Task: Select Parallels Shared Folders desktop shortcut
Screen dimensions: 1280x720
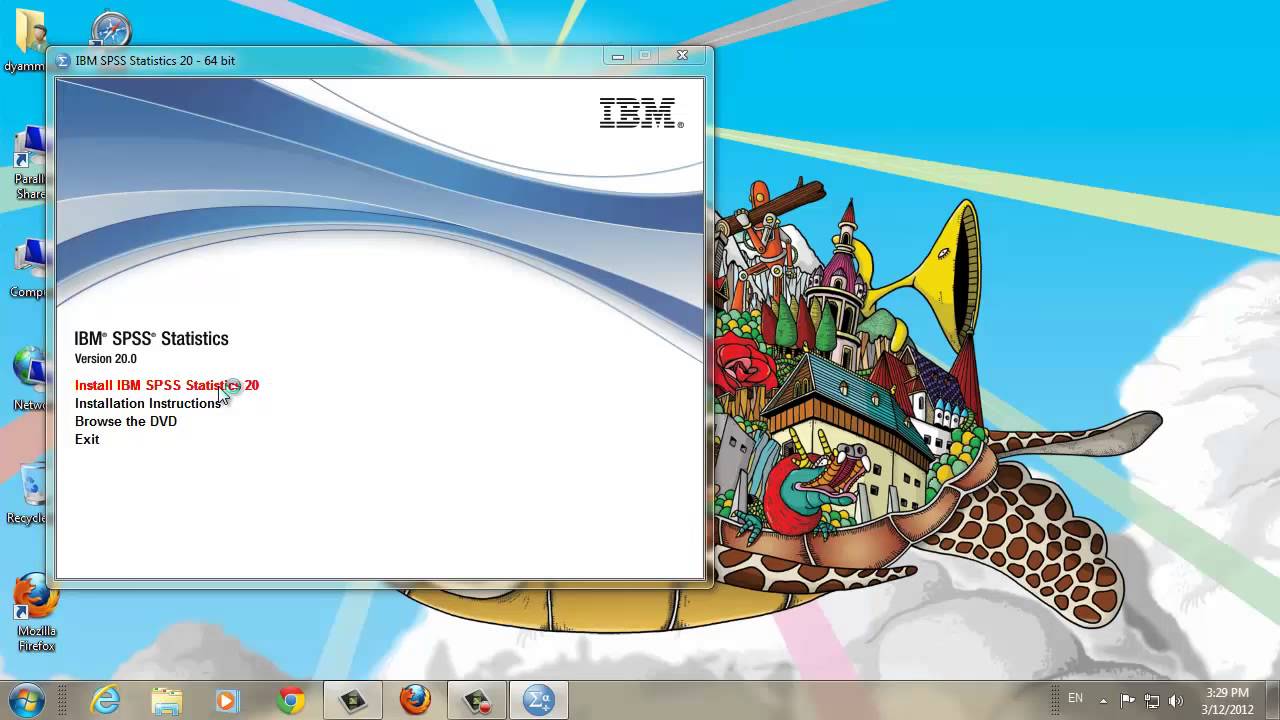Action: (30, 162)
